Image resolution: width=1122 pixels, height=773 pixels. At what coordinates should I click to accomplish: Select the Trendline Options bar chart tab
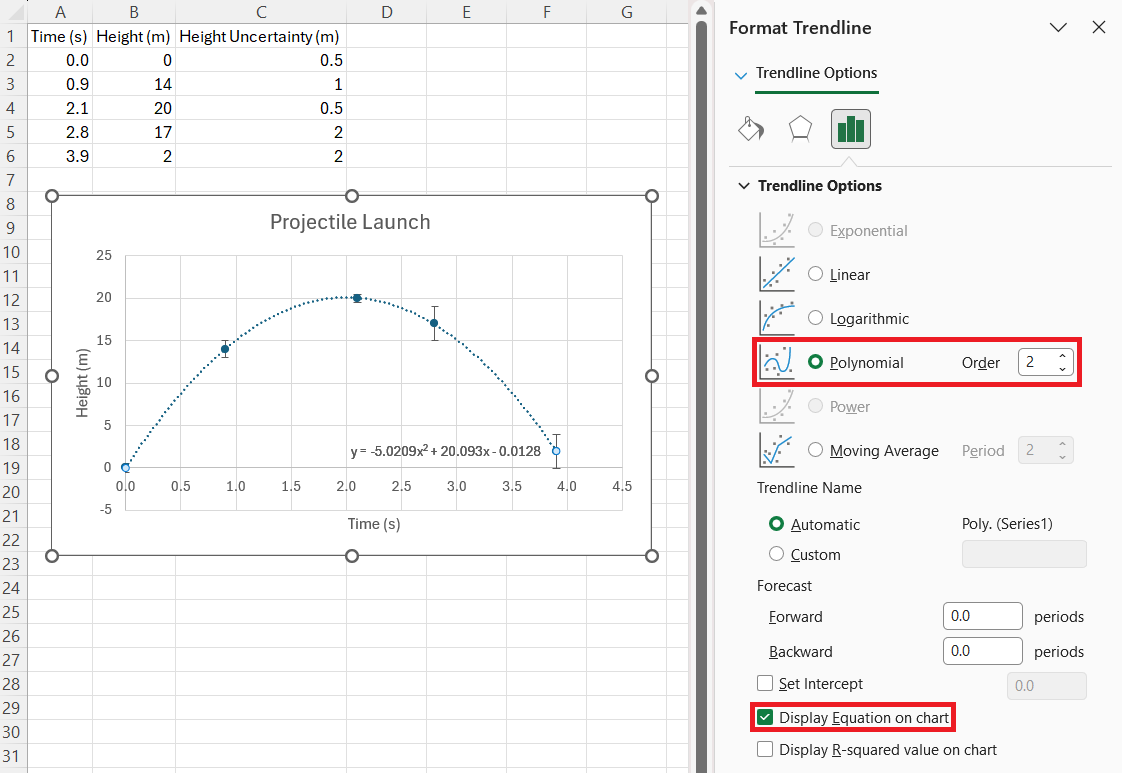[x=851, y=130]
